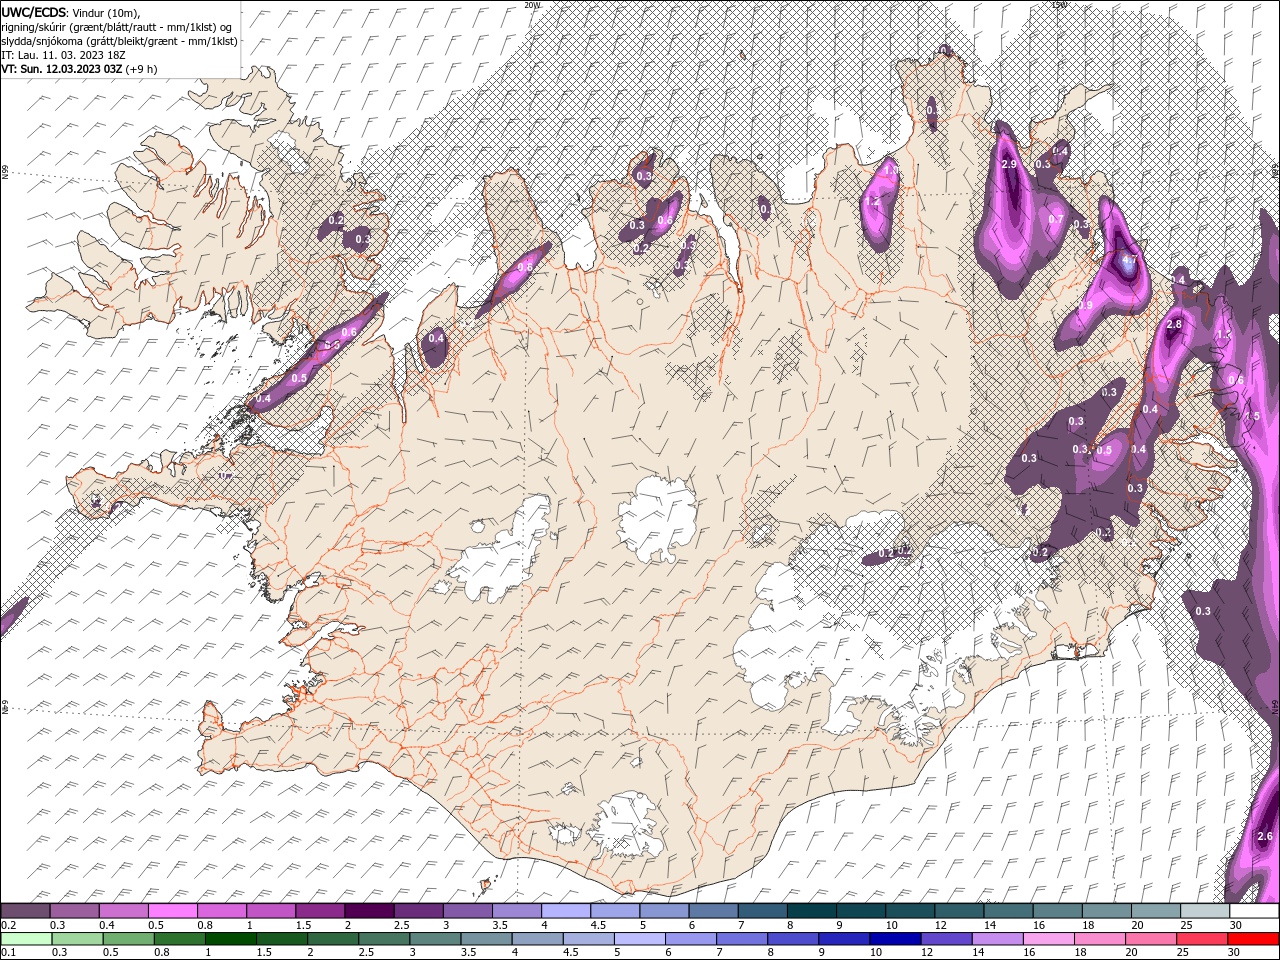Screen dimensions: 1280x960
Task: Pick the darkest purple snow swatch labeled 2
Action: pyautogui.click(x=369, y=911)
